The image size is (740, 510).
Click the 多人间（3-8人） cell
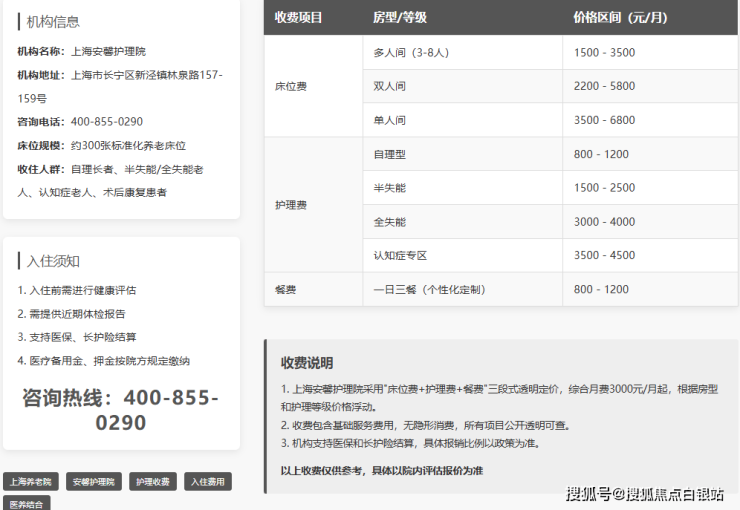(x=462, y=52)
